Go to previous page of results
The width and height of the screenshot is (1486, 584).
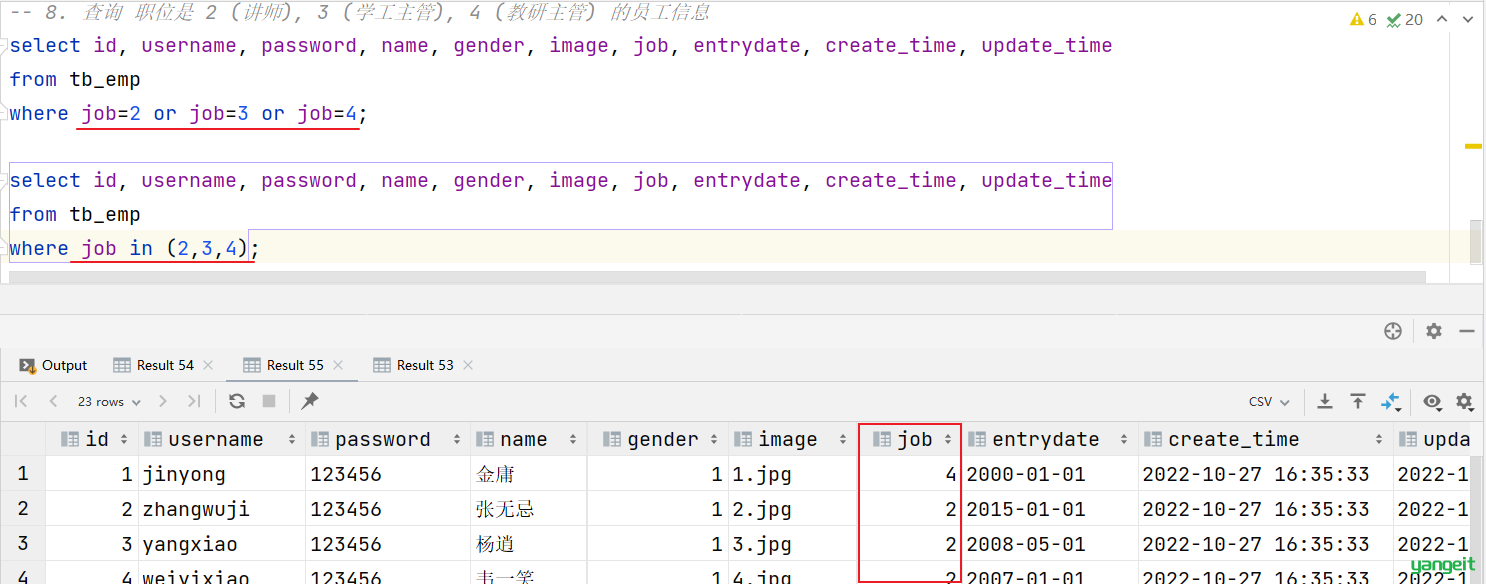point(53,401)
